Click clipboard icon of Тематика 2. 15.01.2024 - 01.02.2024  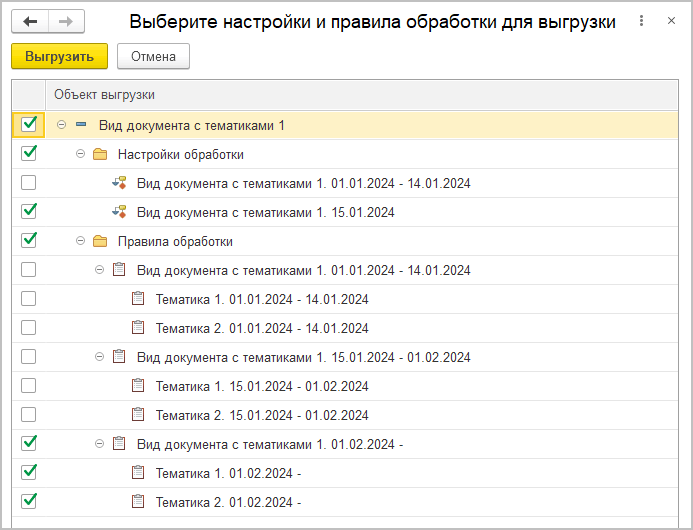point(138,415)
